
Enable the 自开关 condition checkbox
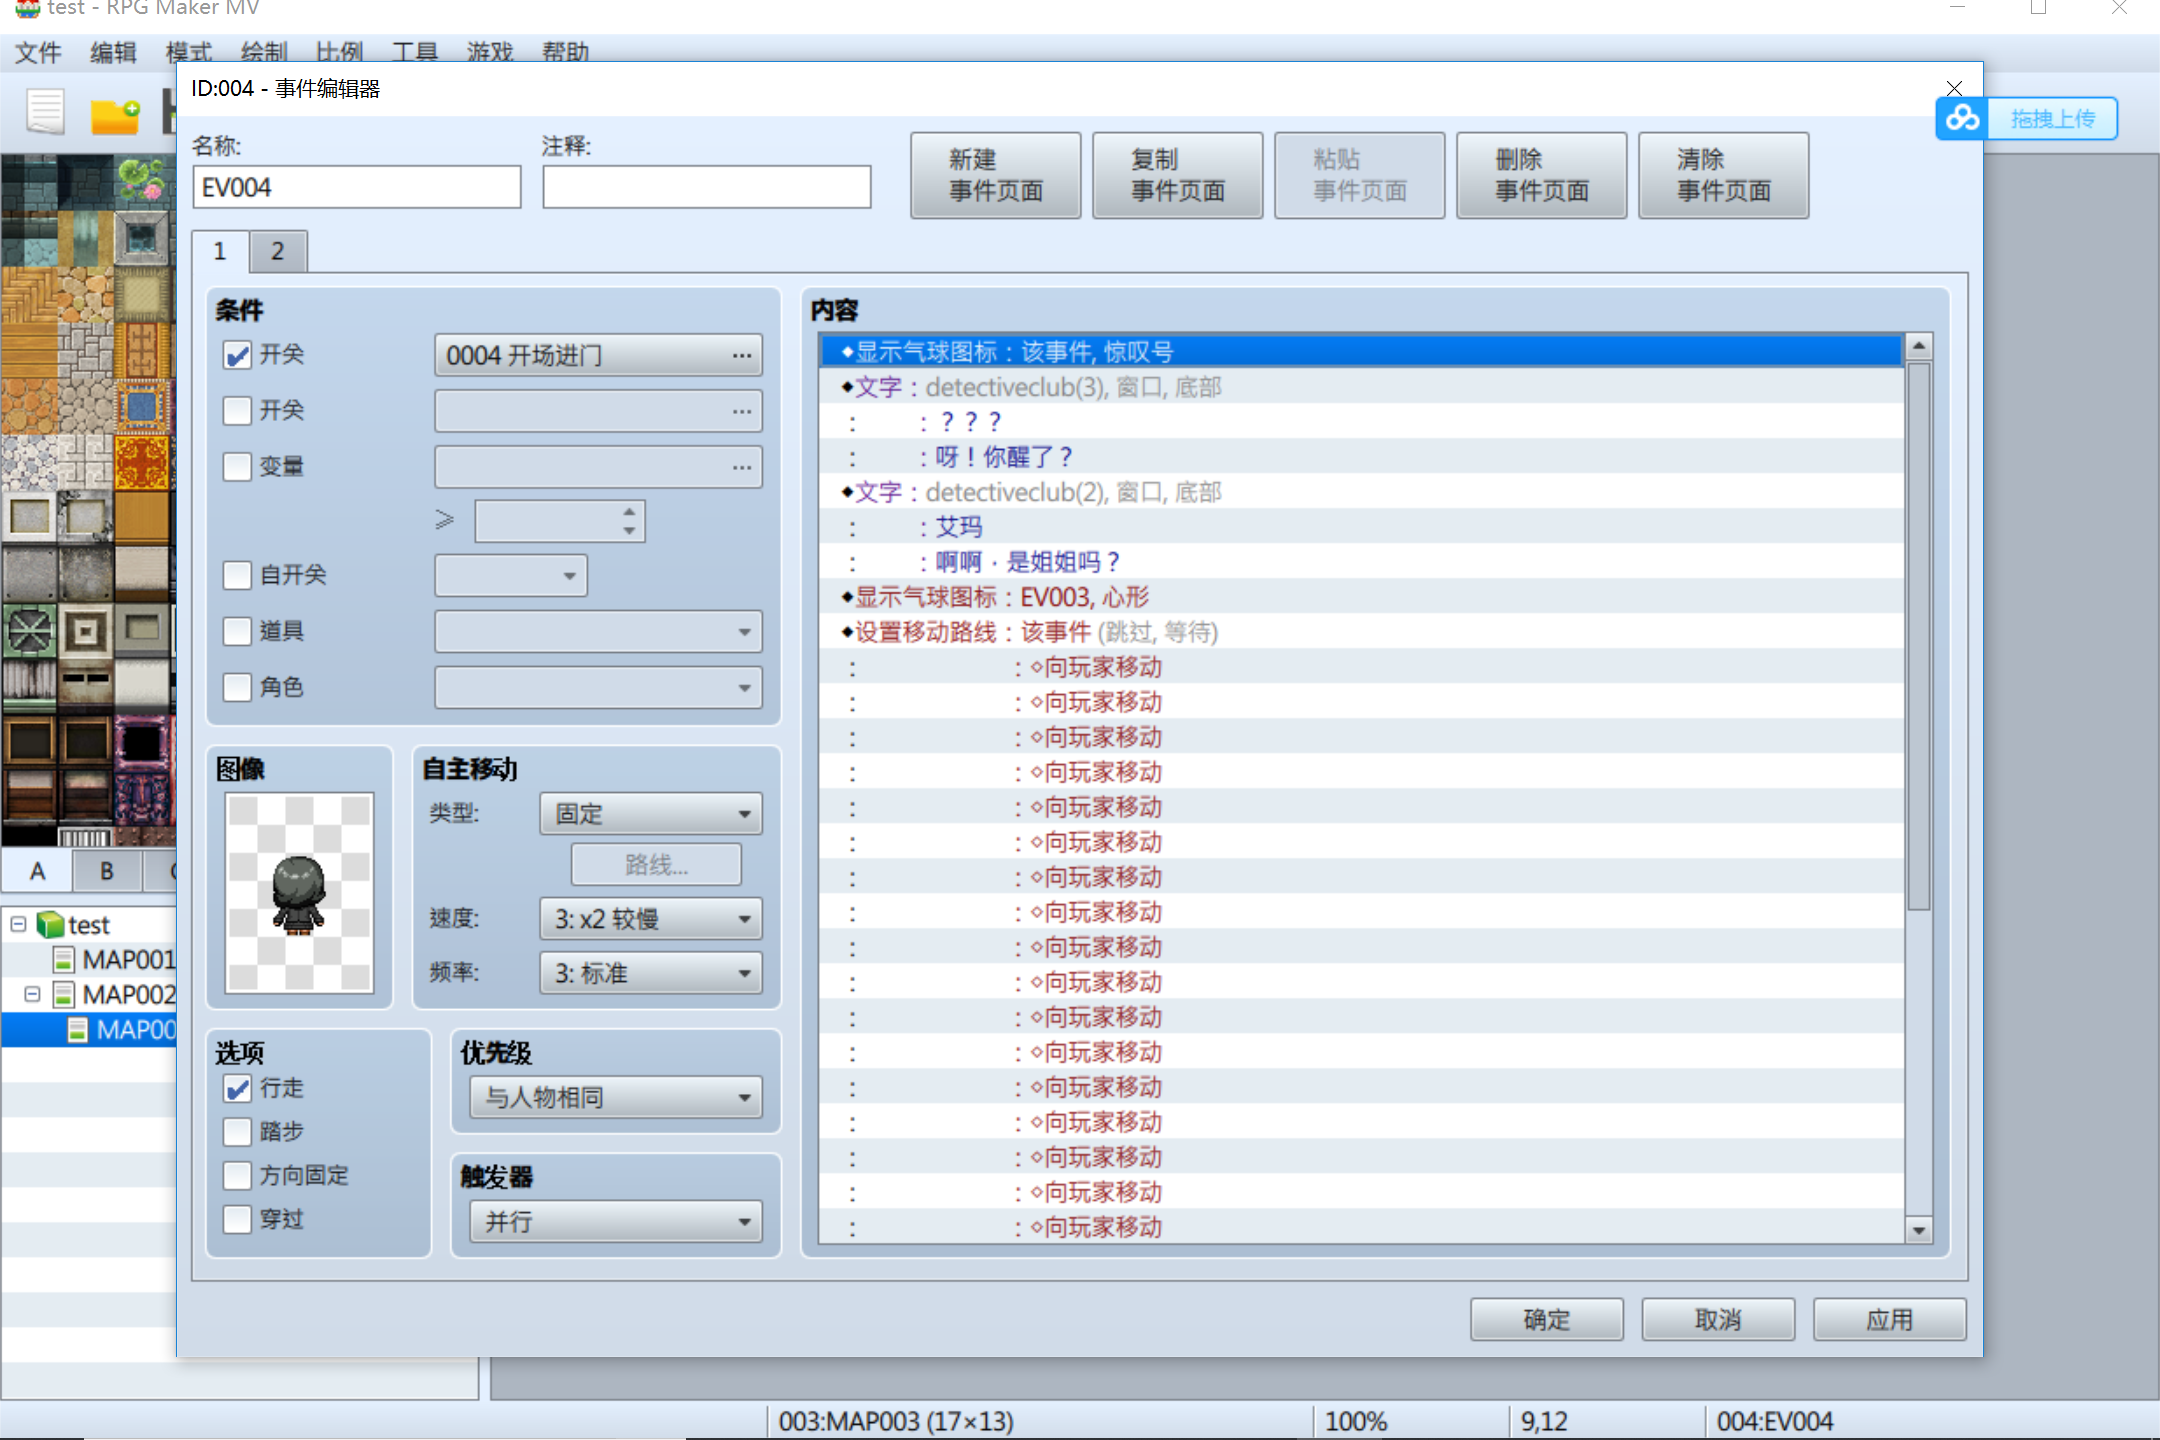(237, 575)
